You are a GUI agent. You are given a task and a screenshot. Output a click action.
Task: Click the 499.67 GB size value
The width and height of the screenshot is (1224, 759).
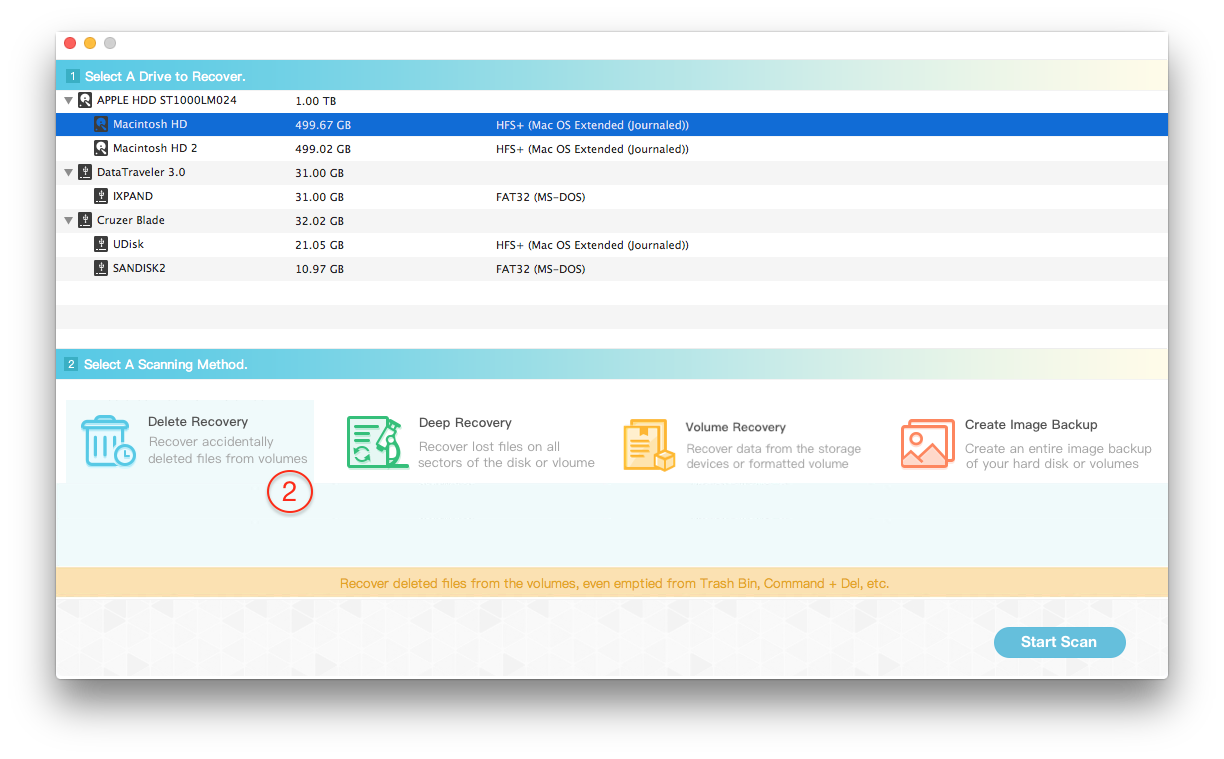click(323, 125)
